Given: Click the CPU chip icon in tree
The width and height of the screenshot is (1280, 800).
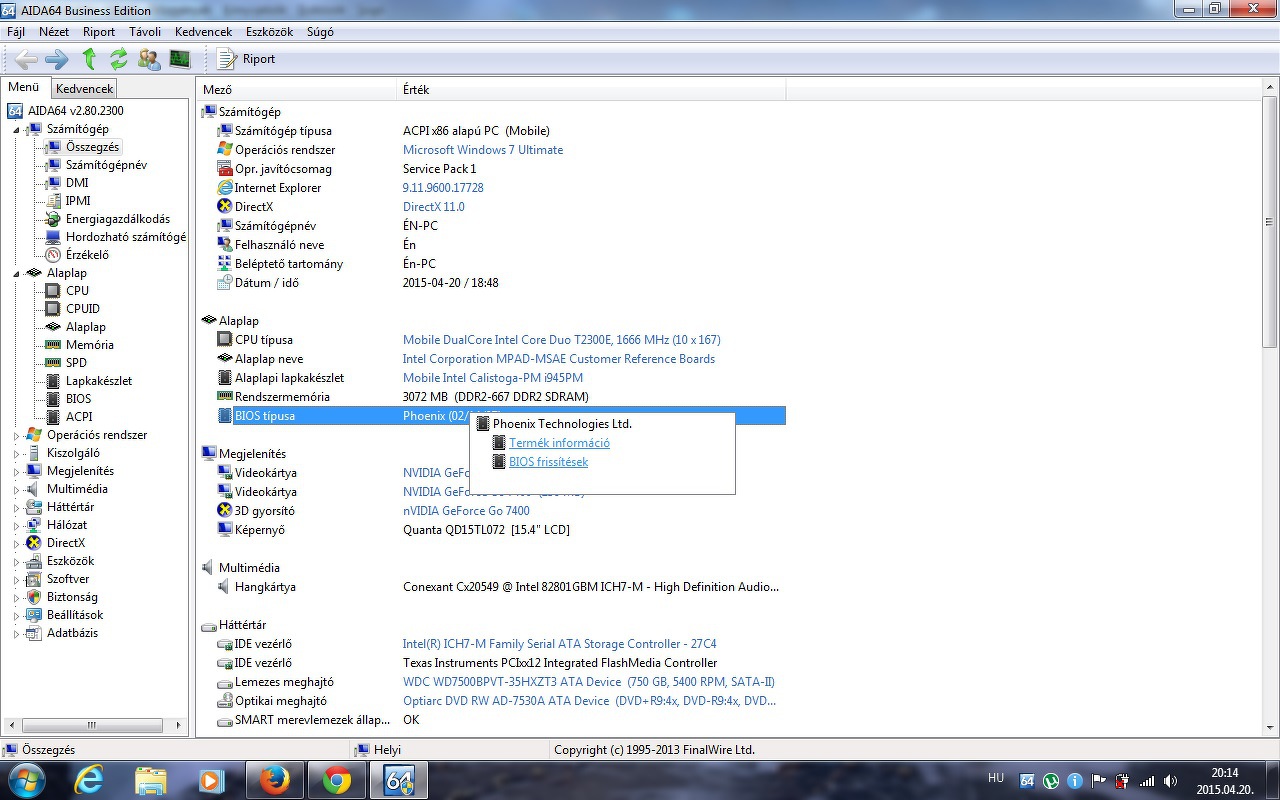Looking at the screenshot, I should coord(54,291).
